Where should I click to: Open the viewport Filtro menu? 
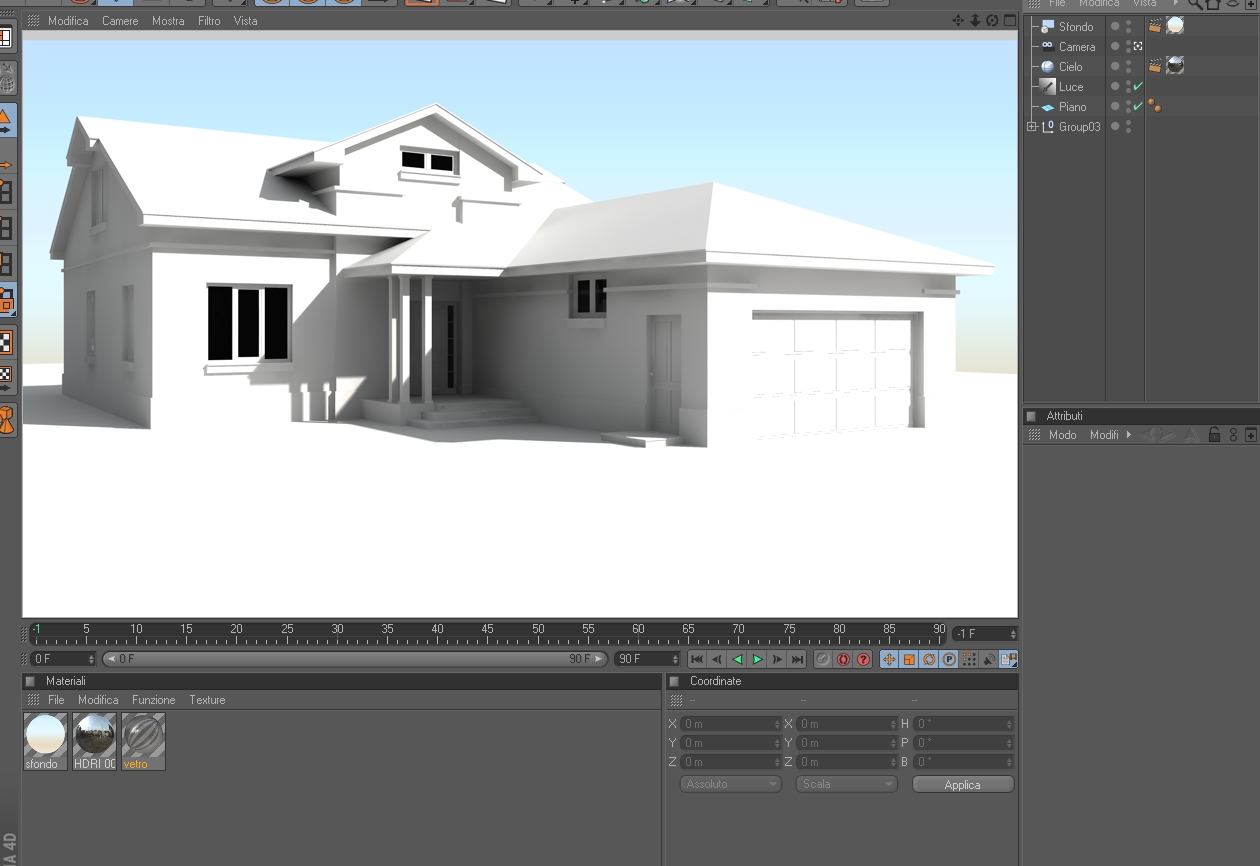click(209, 21)
